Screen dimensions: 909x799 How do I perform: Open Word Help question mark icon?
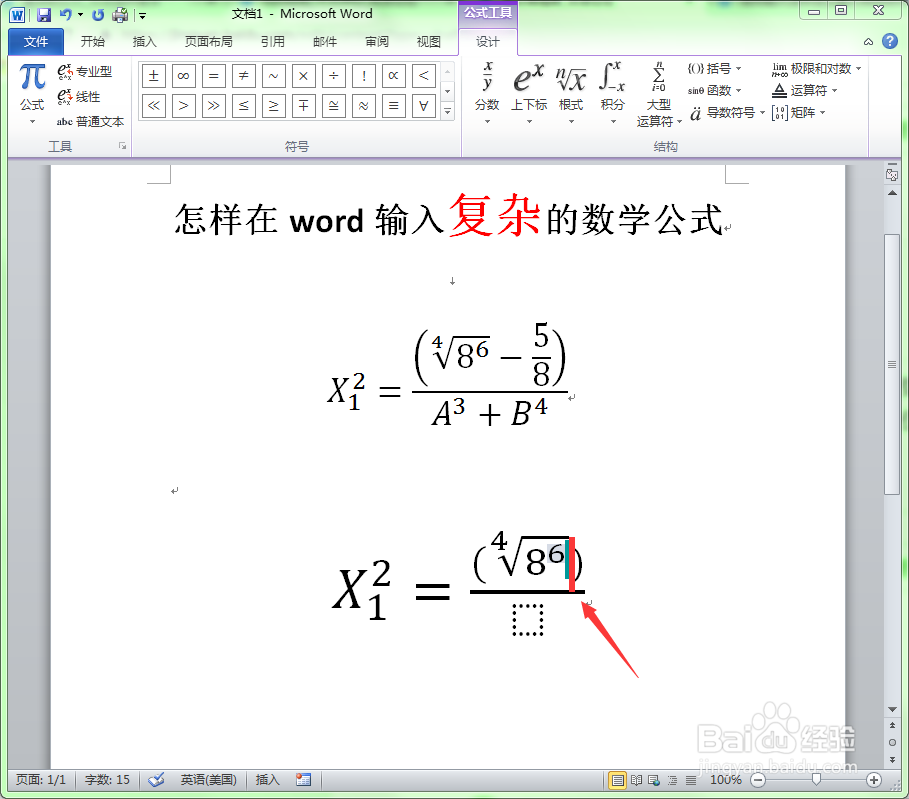tap(890, 41)
